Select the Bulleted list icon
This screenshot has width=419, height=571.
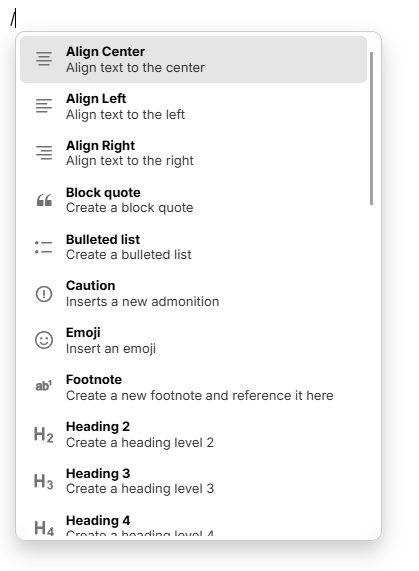(x=44, y=247)
